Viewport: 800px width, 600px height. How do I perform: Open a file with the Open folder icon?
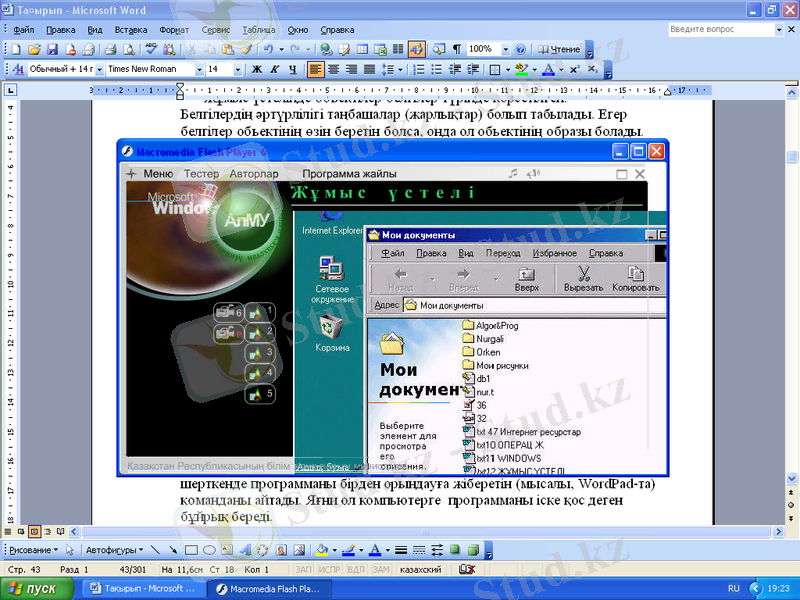pyautogui.click(x=35, y=49)
